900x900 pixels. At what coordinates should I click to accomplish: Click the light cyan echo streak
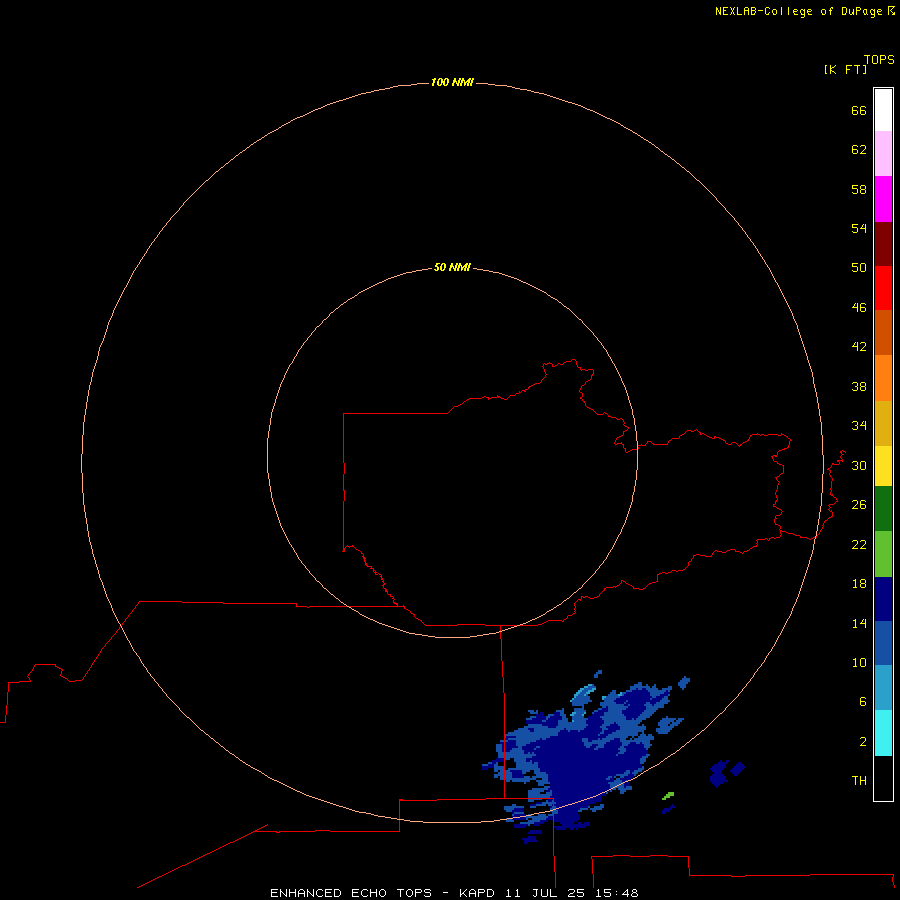(583, 692)
